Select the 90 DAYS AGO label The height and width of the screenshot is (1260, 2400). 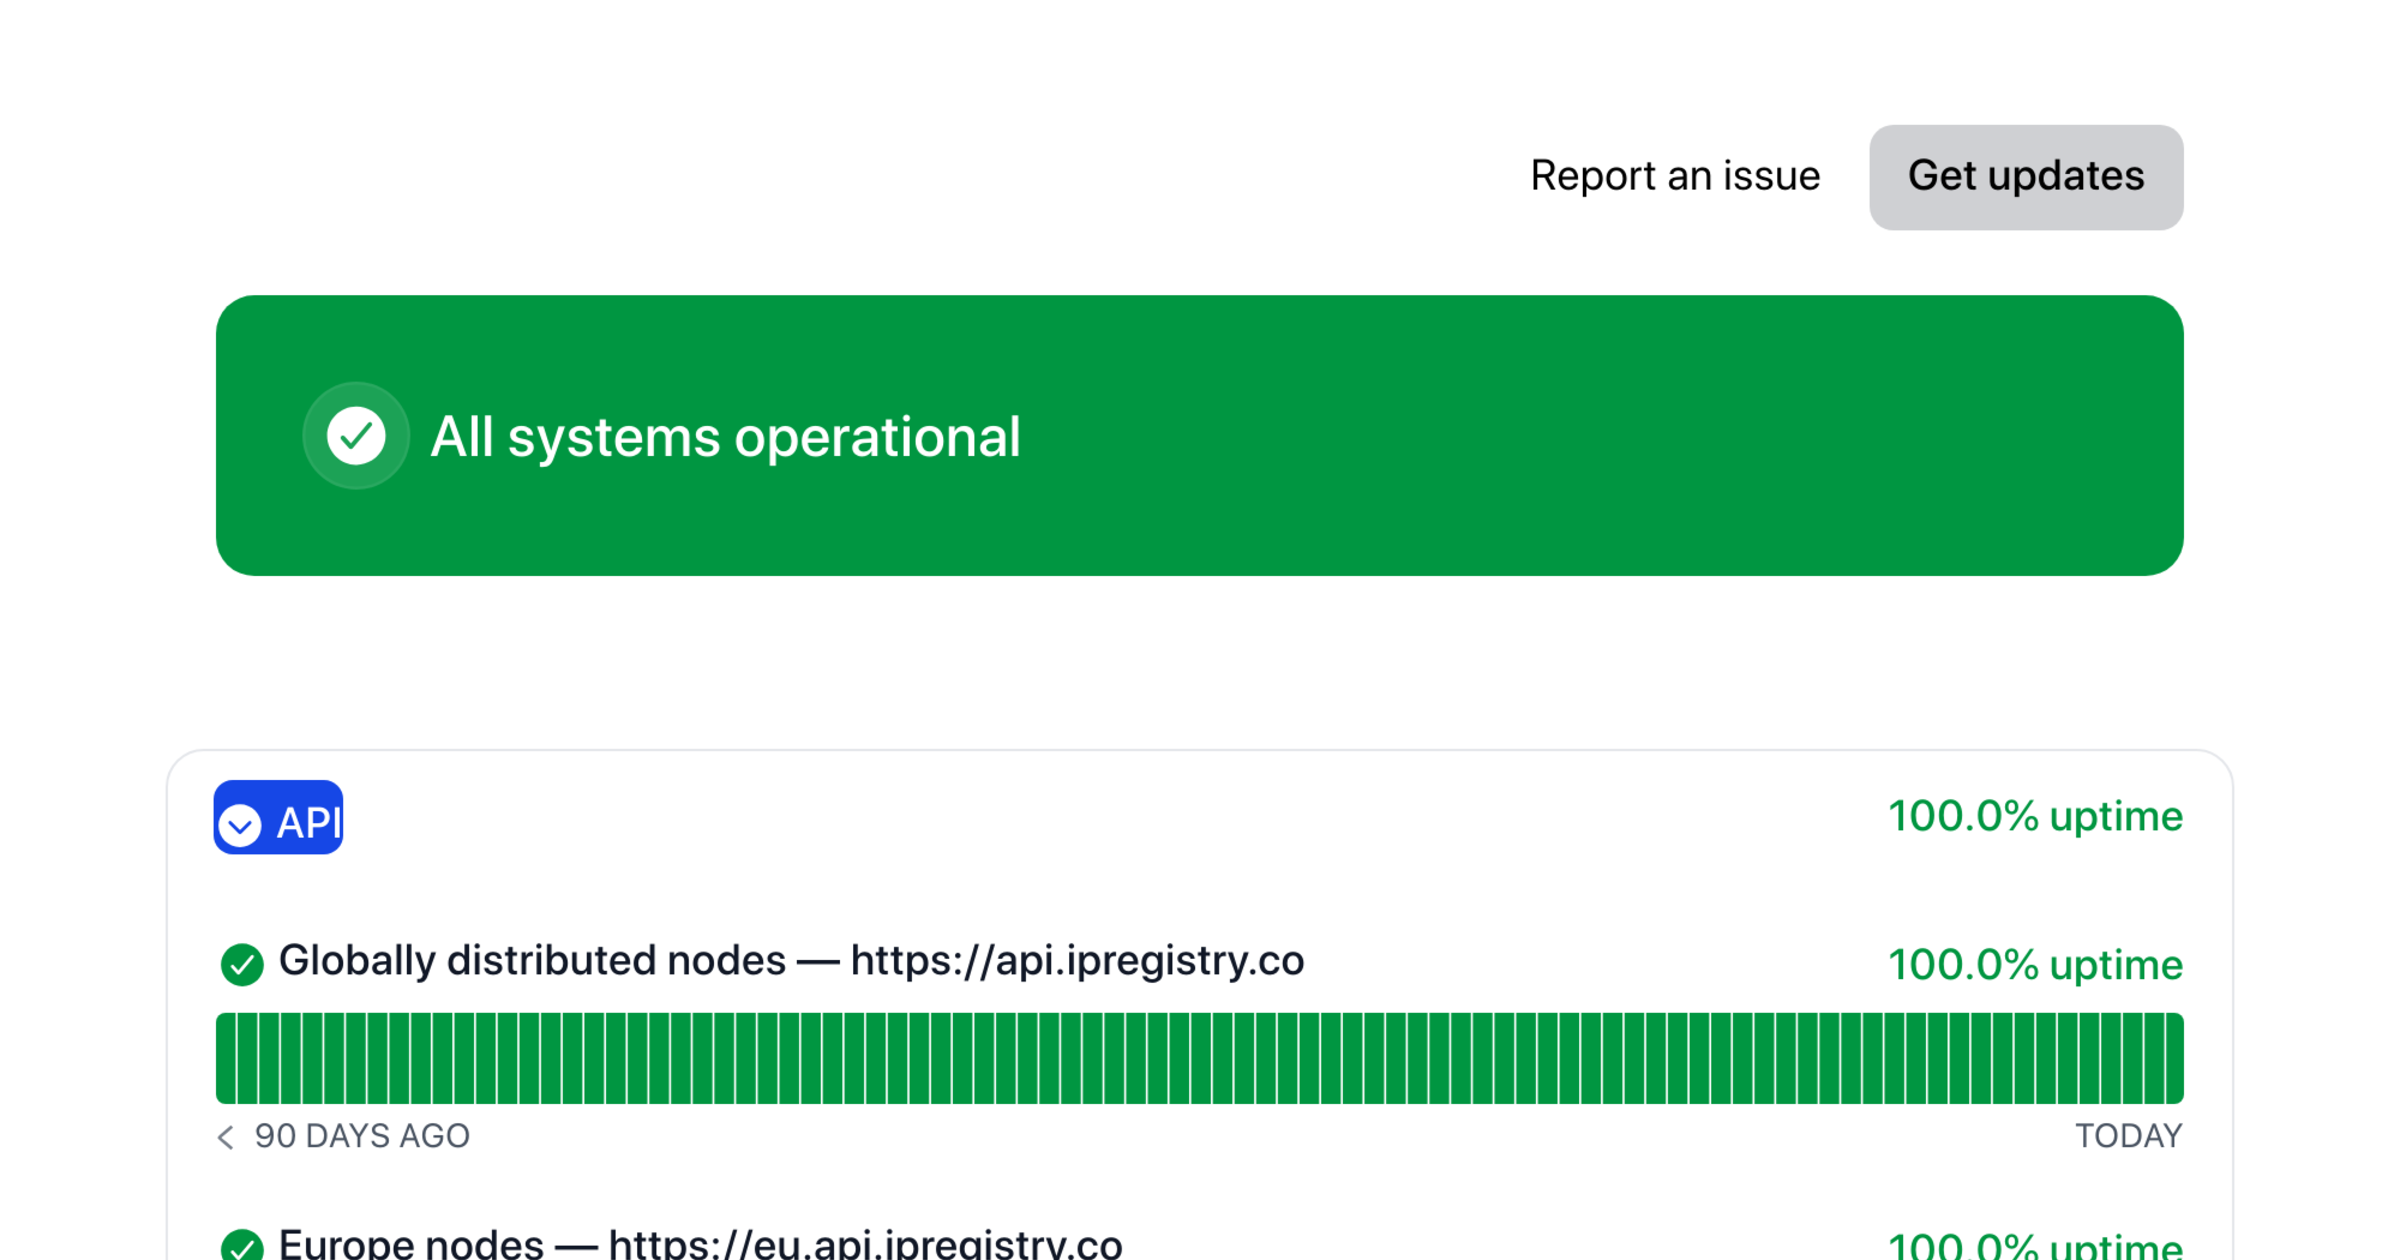pos(362,1136)
